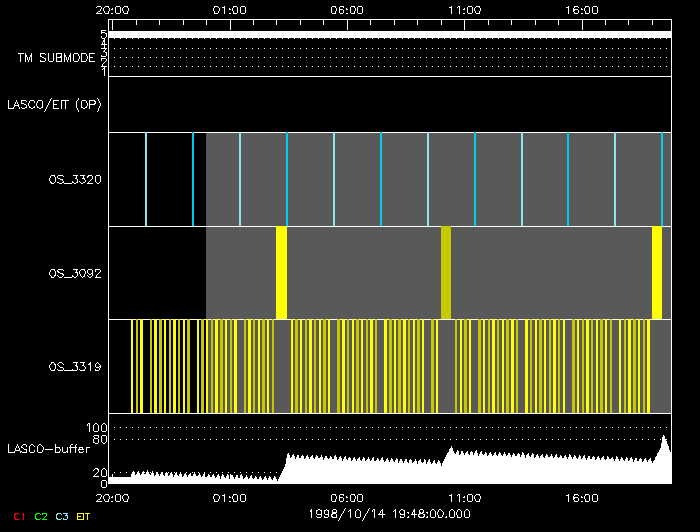The height and width of the screenshot is (532, 700).
Task: Click the TM SUBMODE label
Action: coord(56,58)
